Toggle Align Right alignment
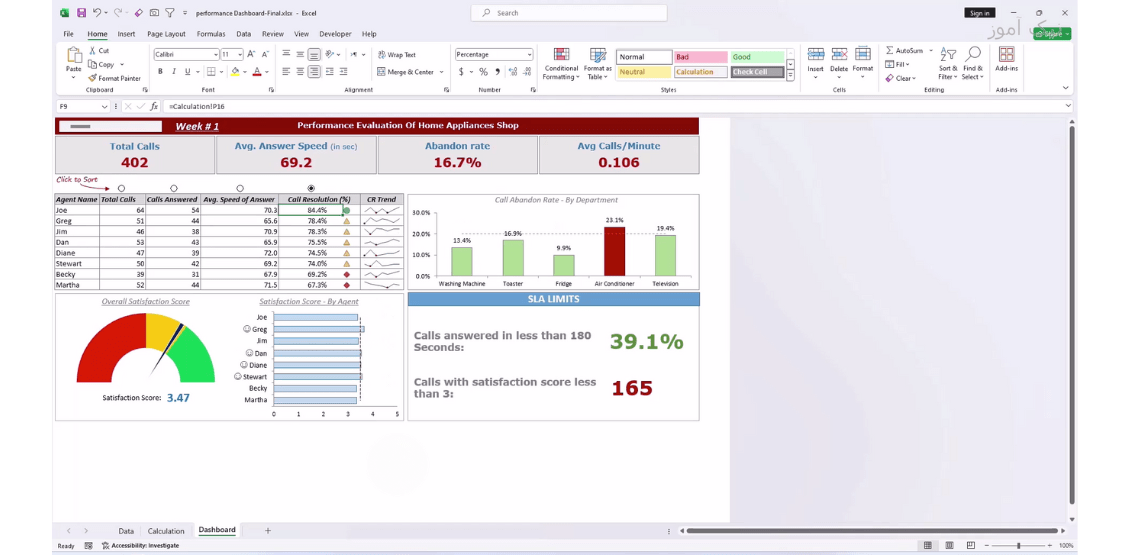The height and width of the screenshot is (555, 1130). 314,71
